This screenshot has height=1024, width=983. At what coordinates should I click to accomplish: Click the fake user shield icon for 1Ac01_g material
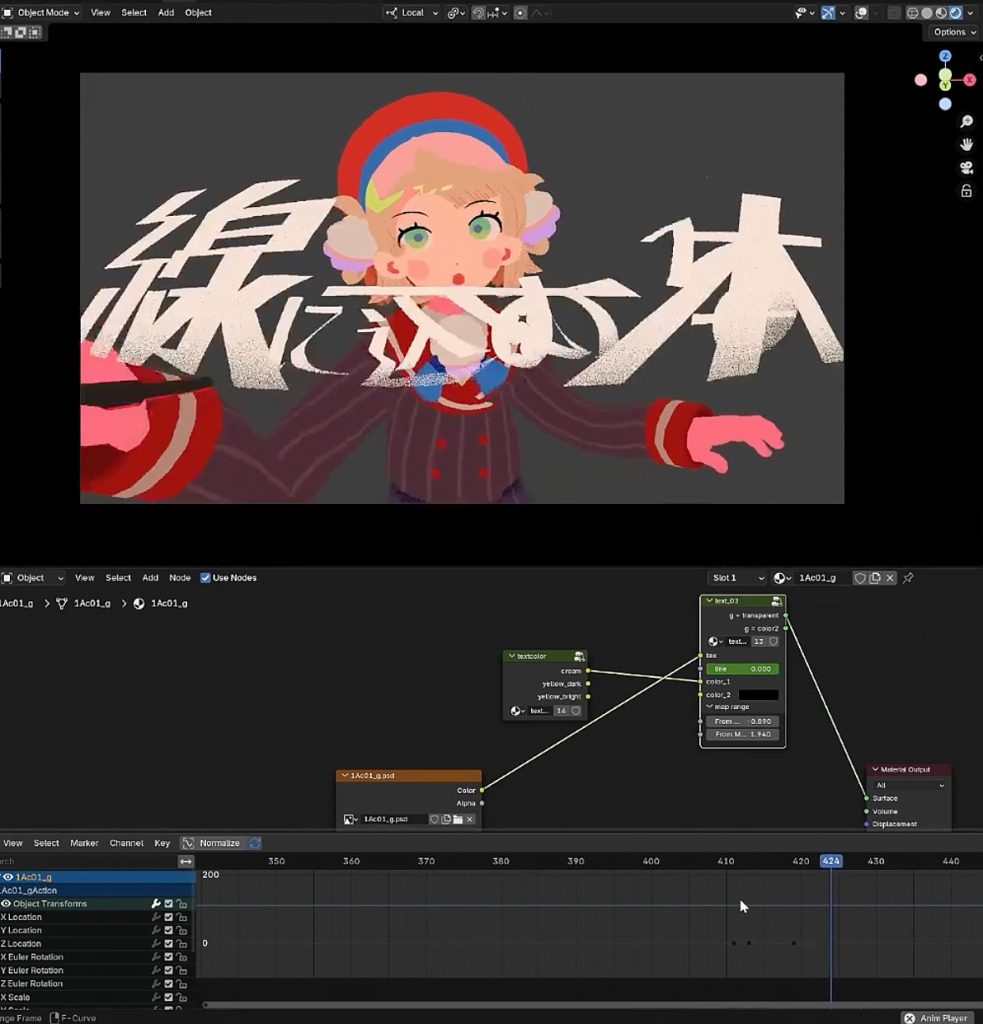pyautogui.click(x=859, y=578)
